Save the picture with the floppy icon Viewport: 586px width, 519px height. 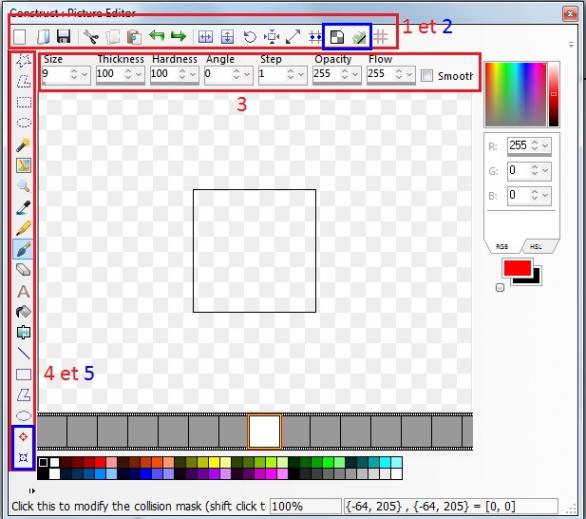(x=64, y=37)
